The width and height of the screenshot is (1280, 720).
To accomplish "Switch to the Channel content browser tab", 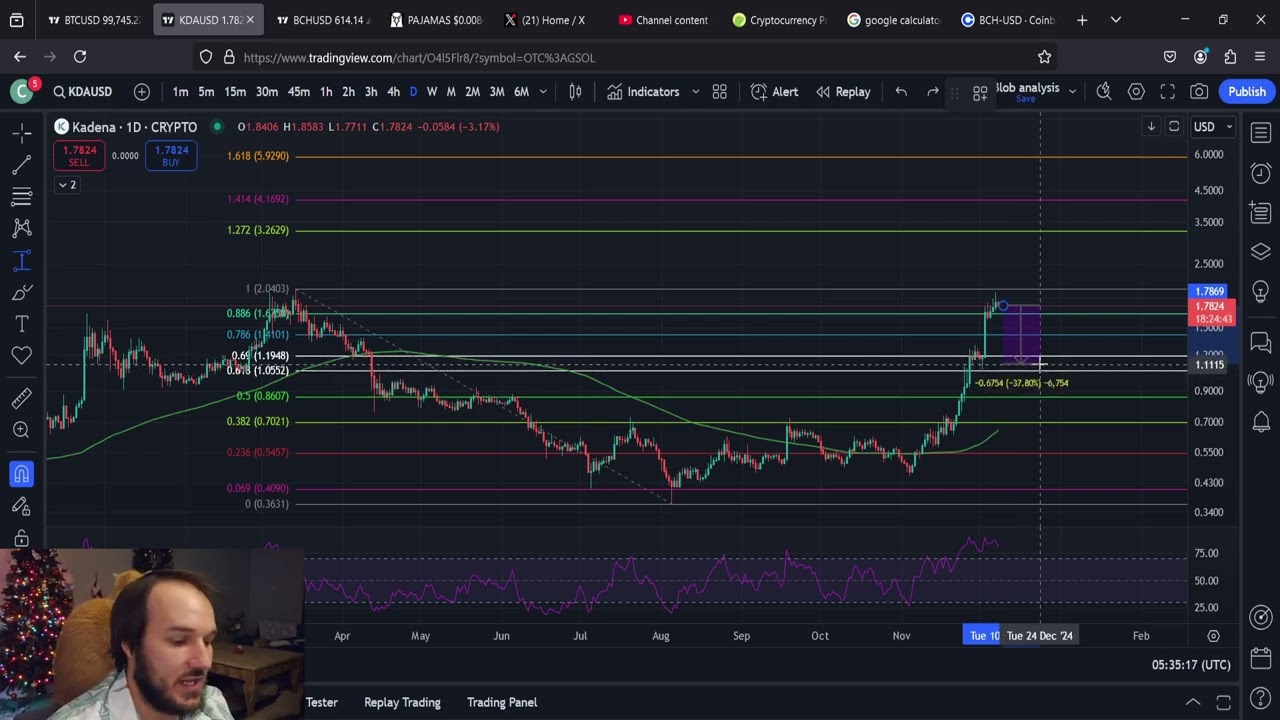I will 663,20.
